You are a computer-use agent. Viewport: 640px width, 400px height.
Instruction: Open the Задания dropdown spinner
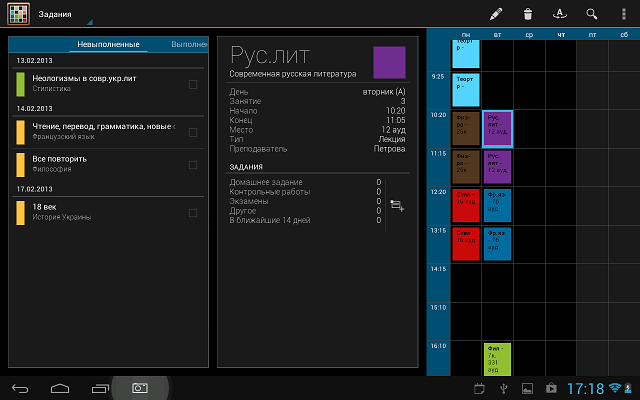65,14
